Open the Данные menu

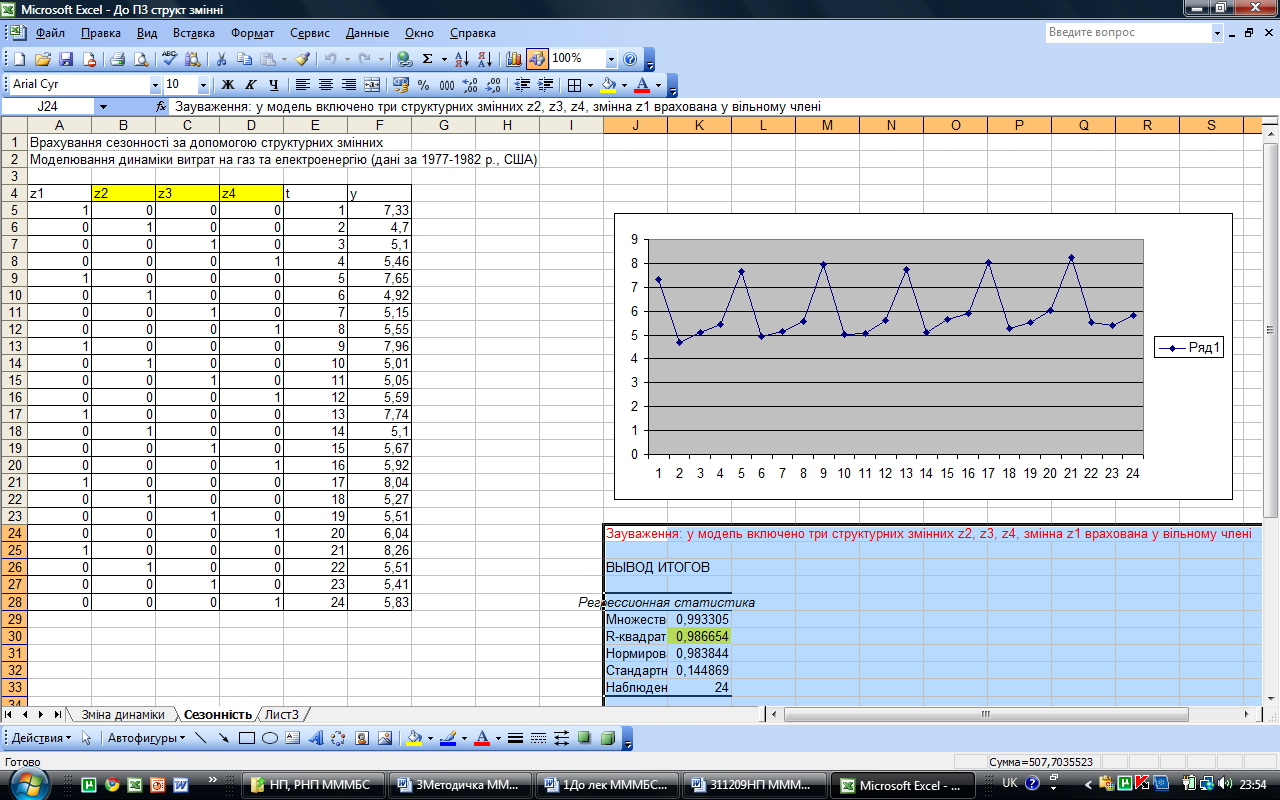coord(367,33)
